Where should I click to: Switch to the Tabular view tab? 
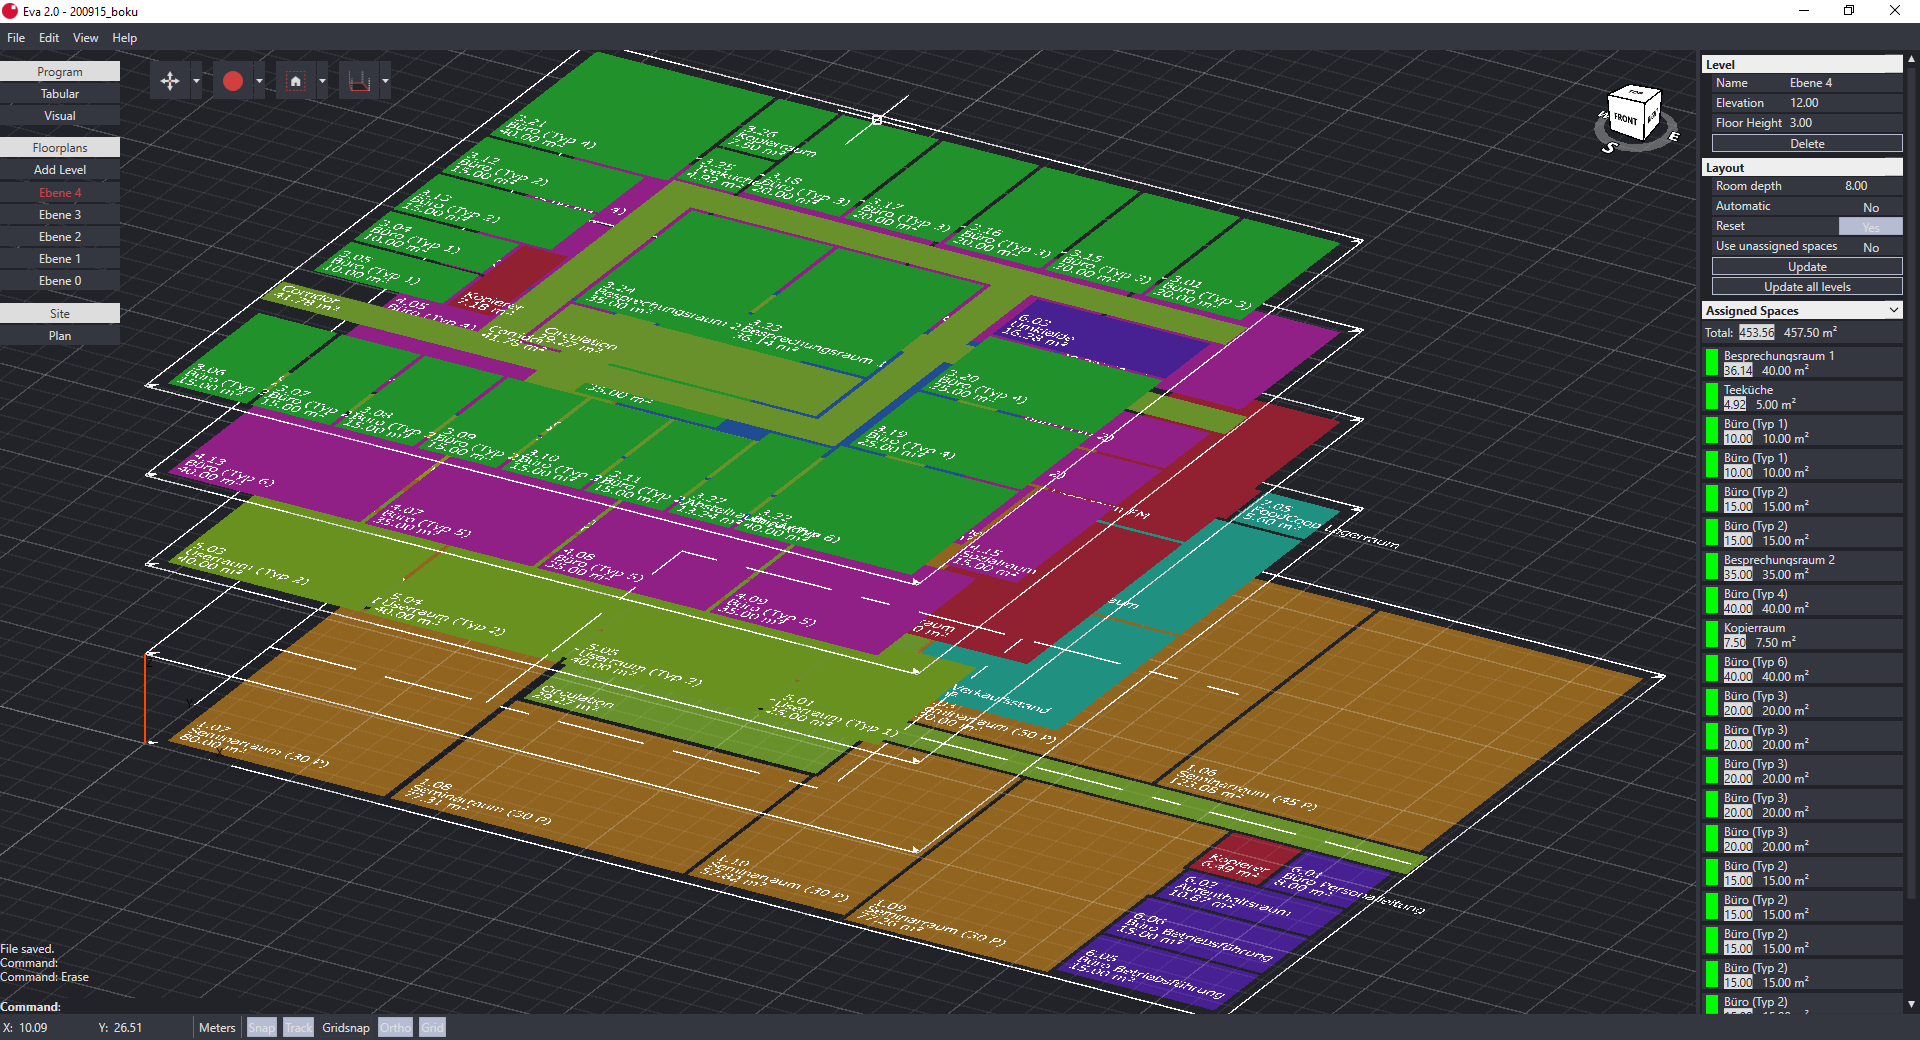60,94
